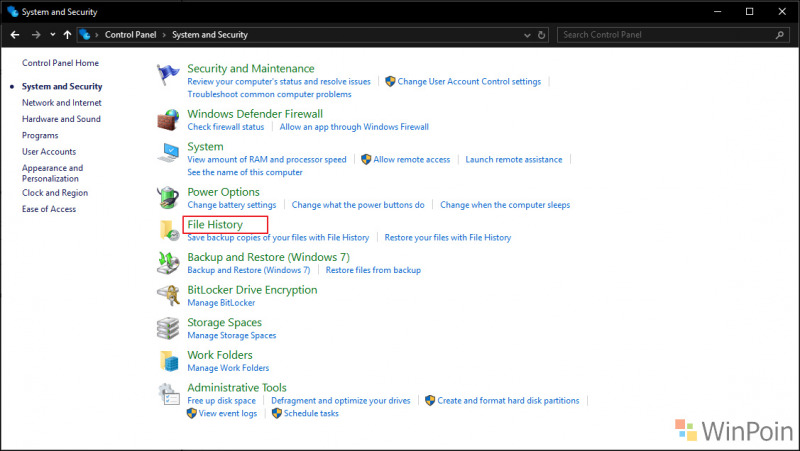This screenshot has width=800, height=451.
Task: Open Restore your files with File History
Action: [447, 237]
